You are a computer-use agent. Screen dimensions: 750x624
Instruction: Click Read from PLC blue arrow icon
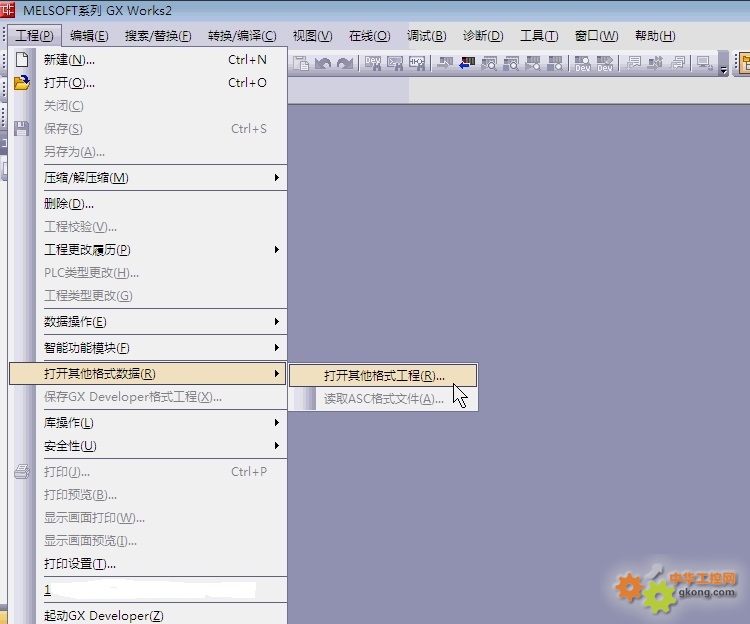coord(467,63)
